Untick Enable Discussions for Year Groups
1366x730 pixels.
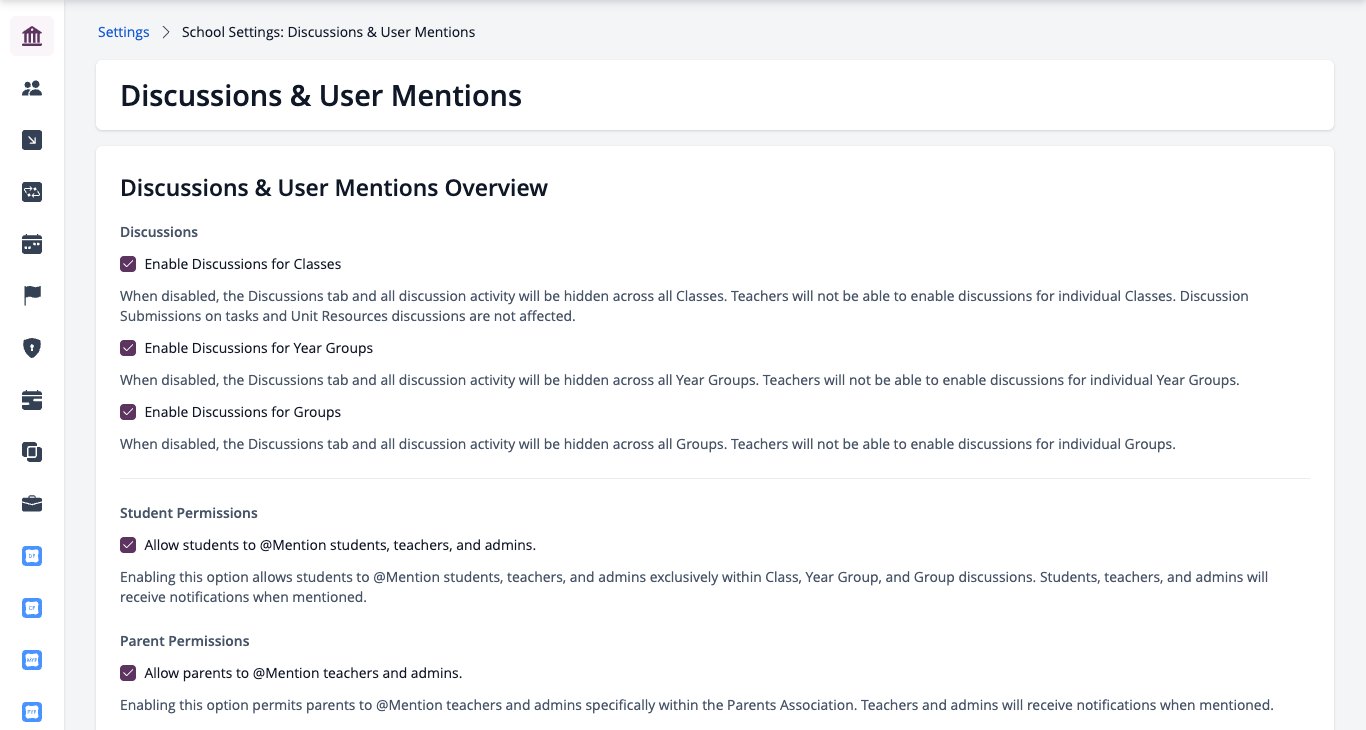tap(128, 348)
